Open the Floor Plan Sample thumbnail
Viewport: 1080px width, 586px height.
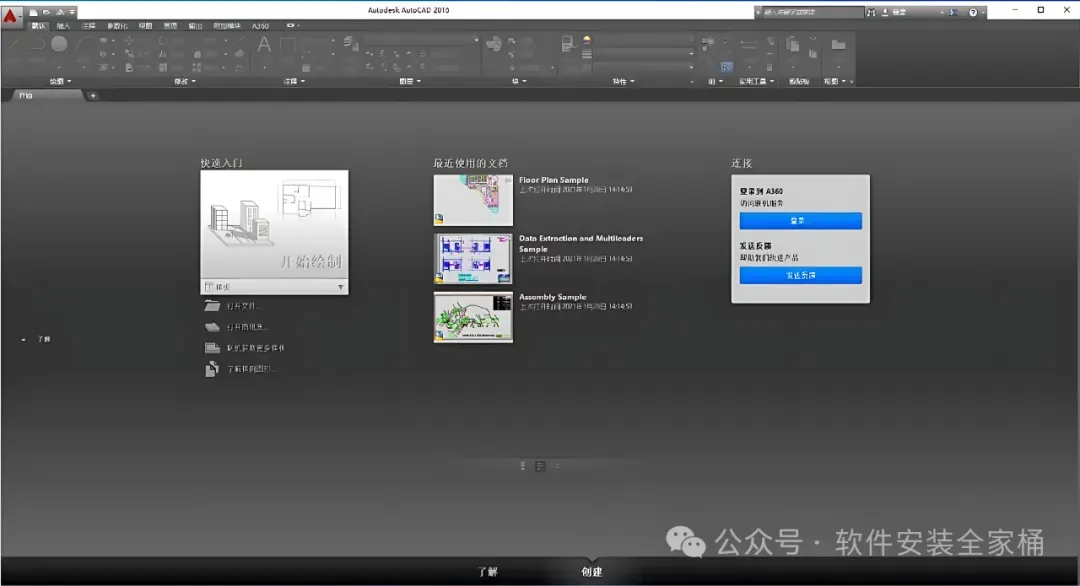coord(473,200)
